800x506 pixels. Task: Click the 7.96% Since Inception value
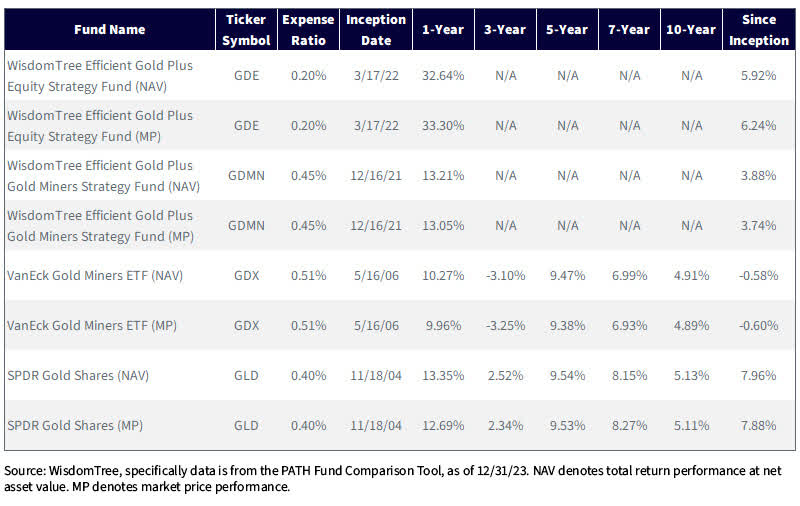click(760, 376)
